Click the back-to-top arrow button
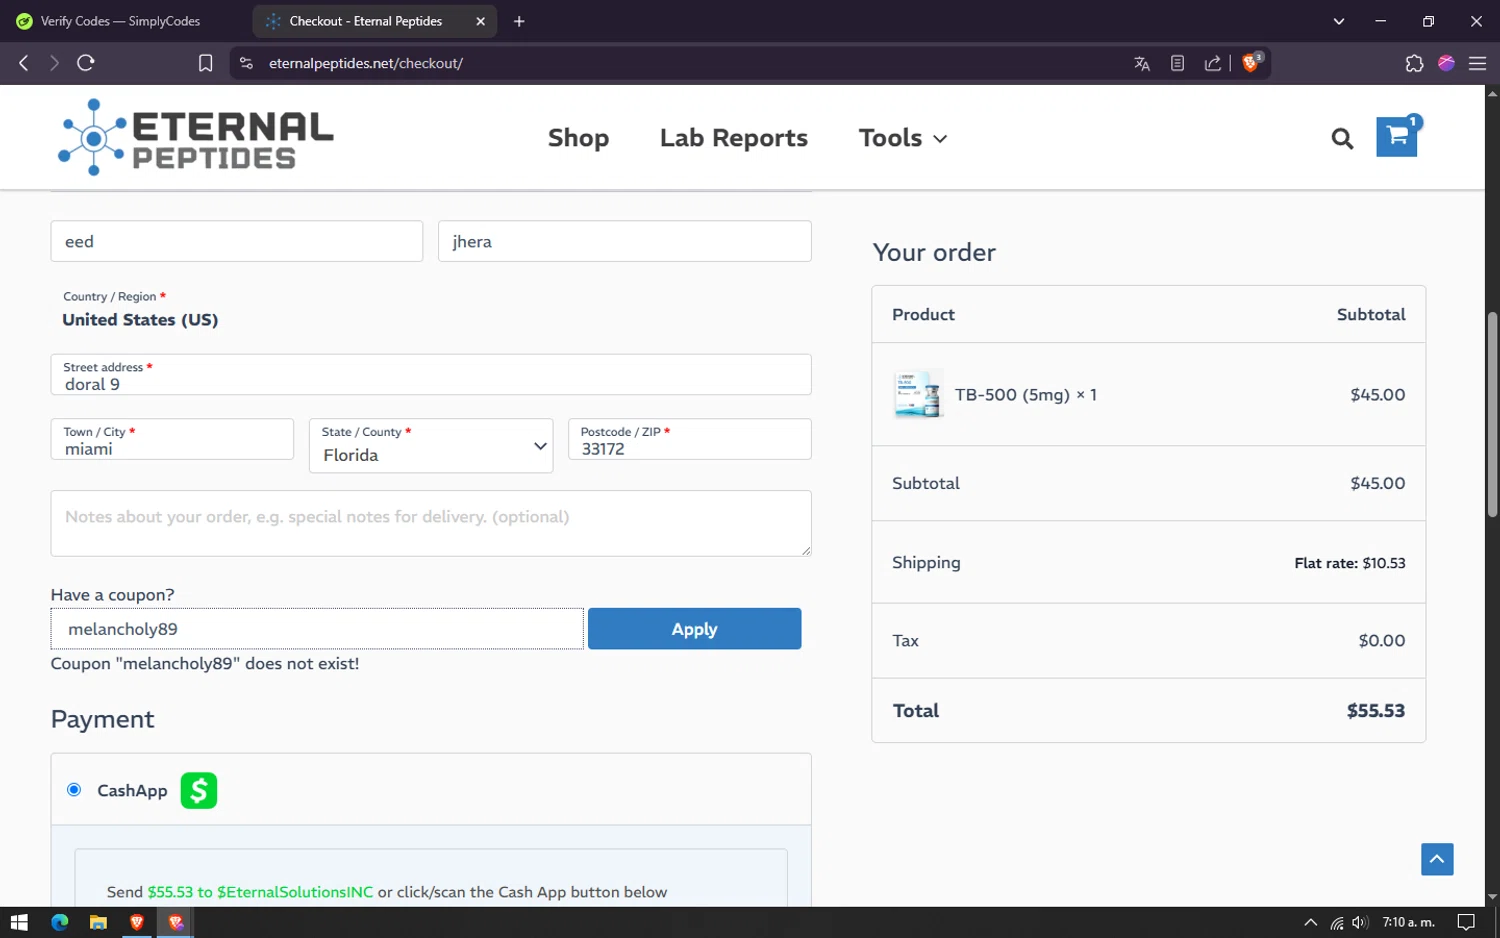Viewport: 1500px width, 938px height. [x=1437, y=859]
